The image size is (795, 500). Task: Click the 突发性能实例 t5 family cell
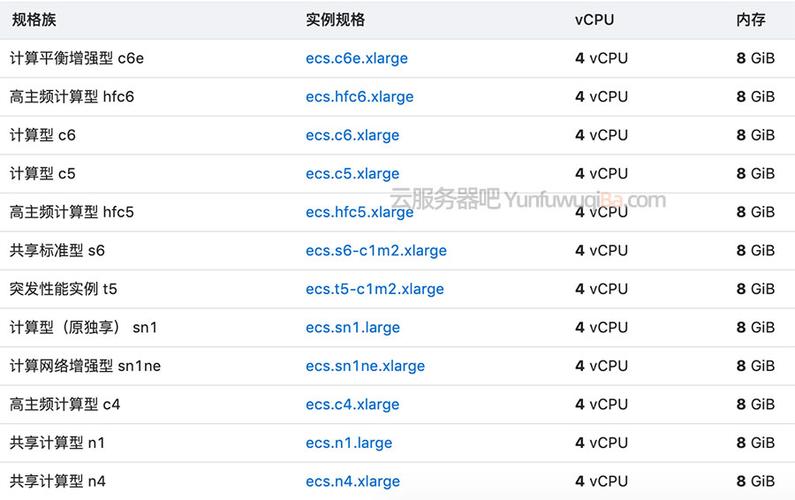click(x=63, y=289)
